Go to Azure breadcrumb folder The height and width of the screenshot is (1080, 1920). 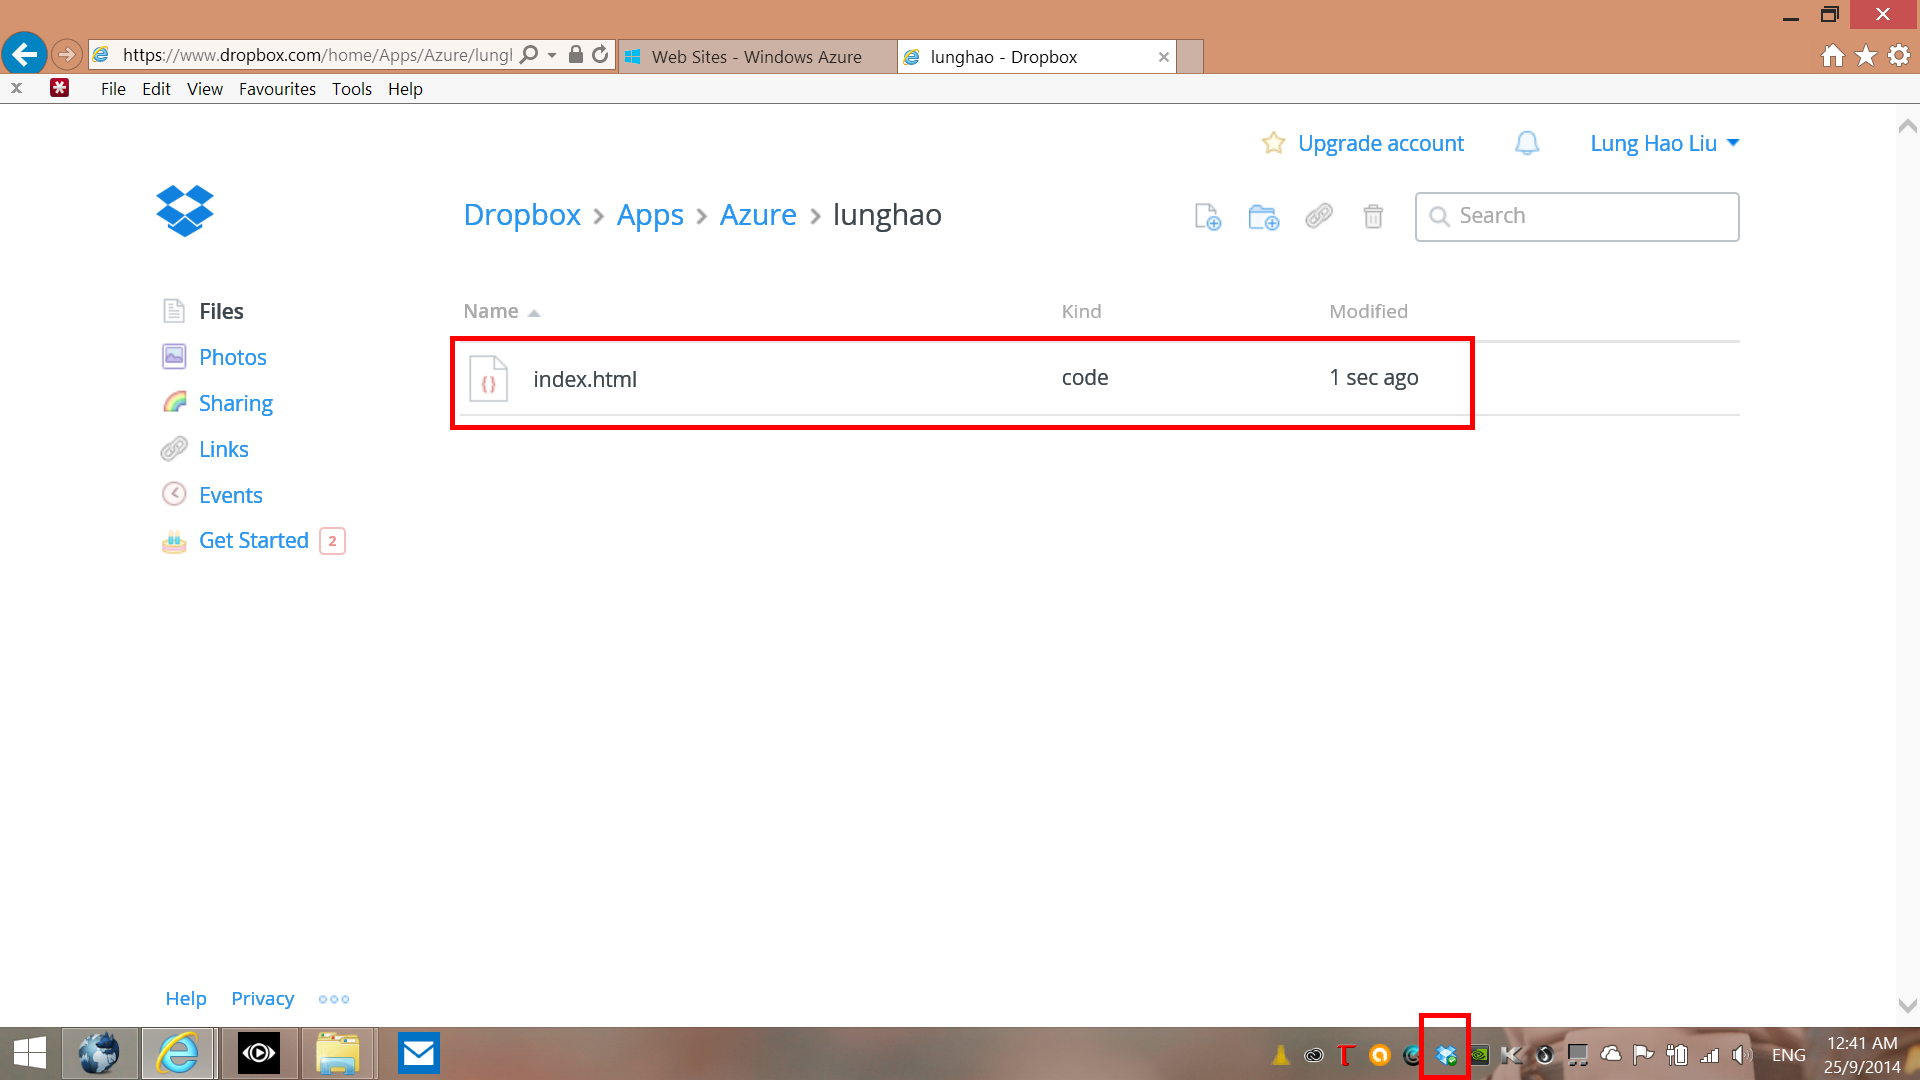pos(758,215)
